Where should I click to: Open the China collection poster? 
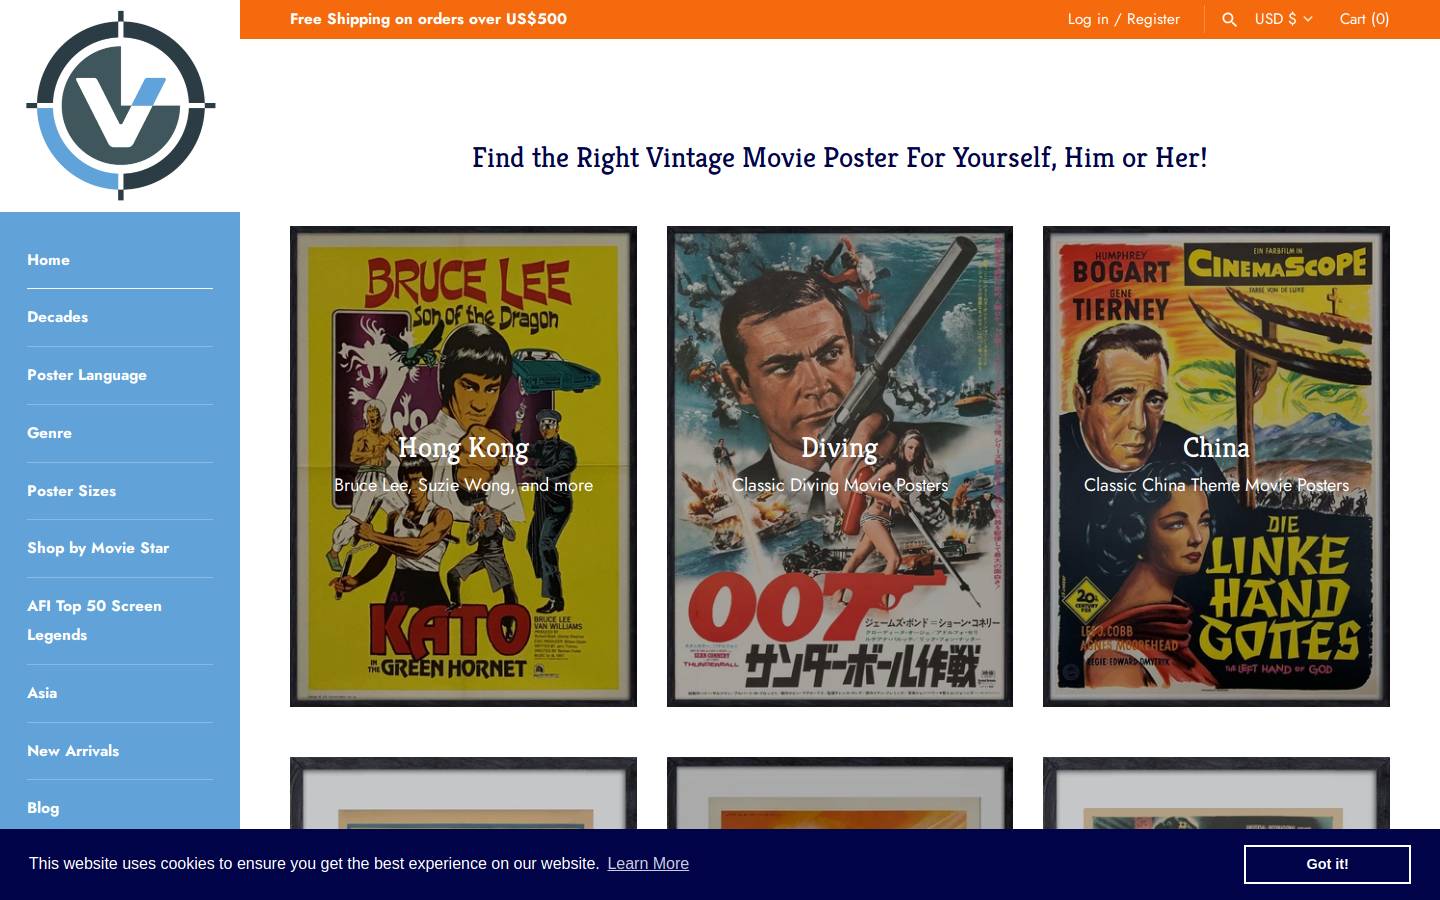[1216, 466]
